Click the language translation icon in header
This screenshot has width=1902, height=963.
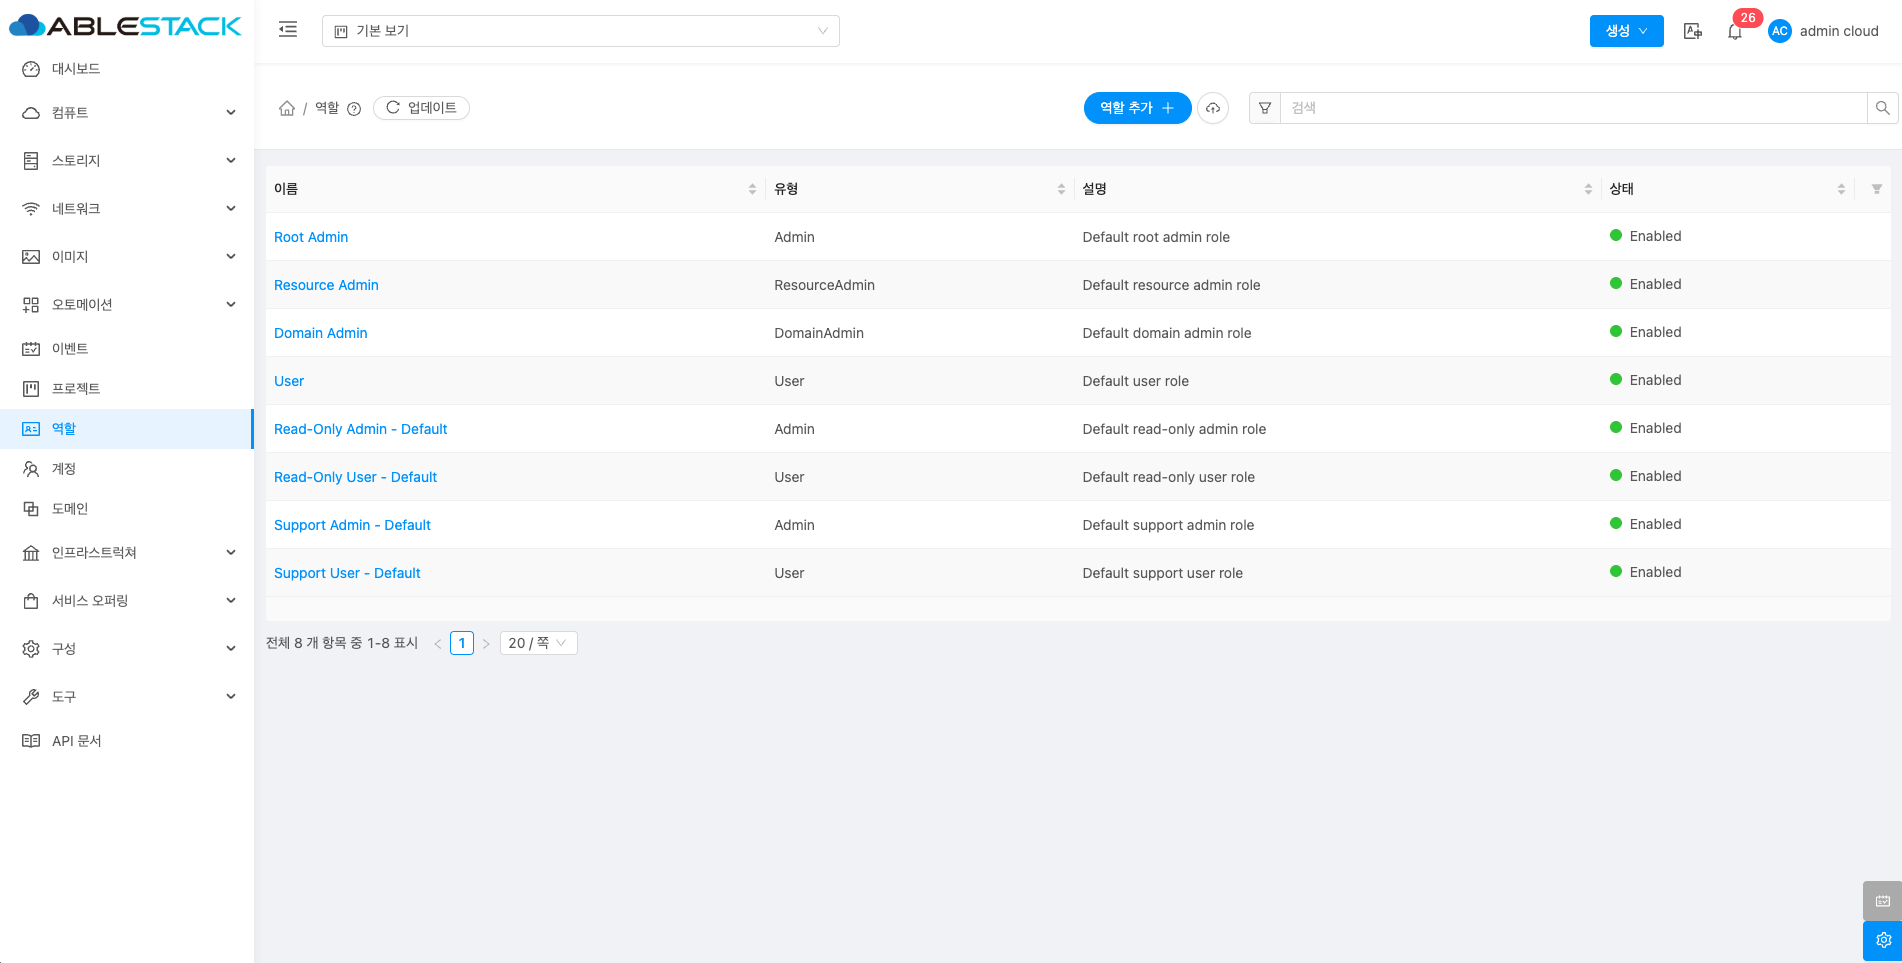click(1692, 31)
